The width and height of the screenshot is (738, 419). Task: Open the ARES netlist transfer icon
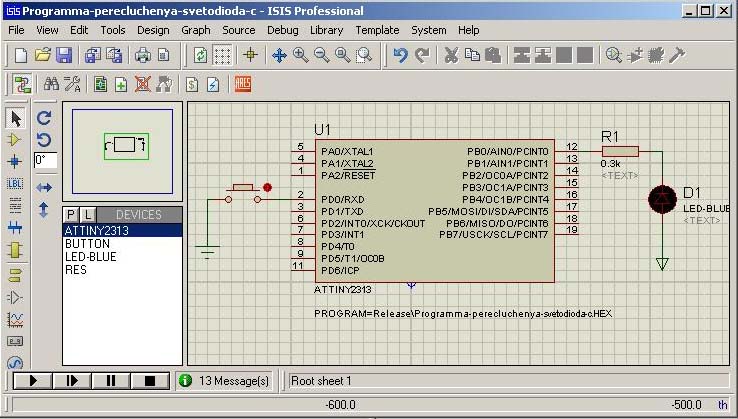[x=243, y=84]
